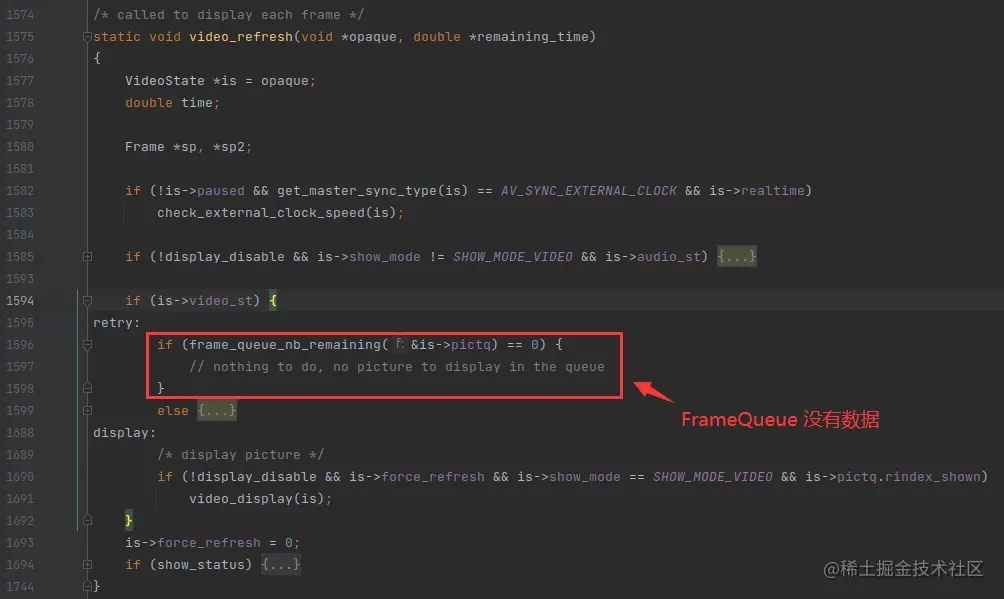The image size is (1004, 599).
Task: Collapse the frame_queue_nb_remaining if block at line 1596
Action: [87, 345]
